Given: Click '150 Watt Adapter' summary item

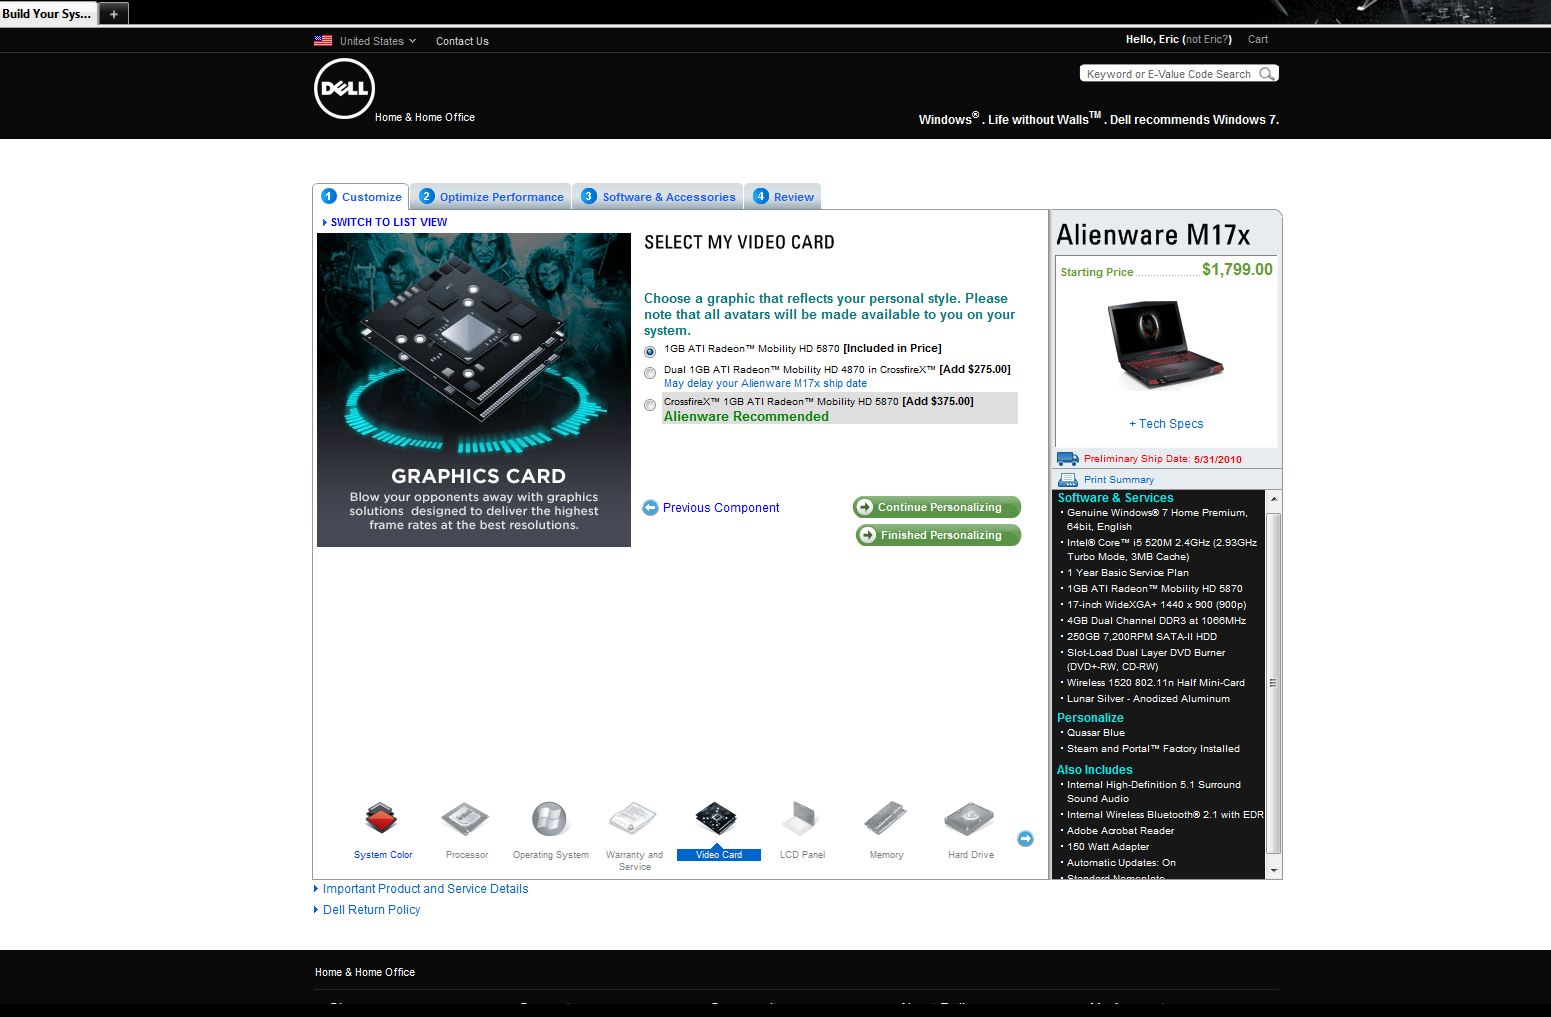Looking at the screenshot, I should [x=1108, y=847].
